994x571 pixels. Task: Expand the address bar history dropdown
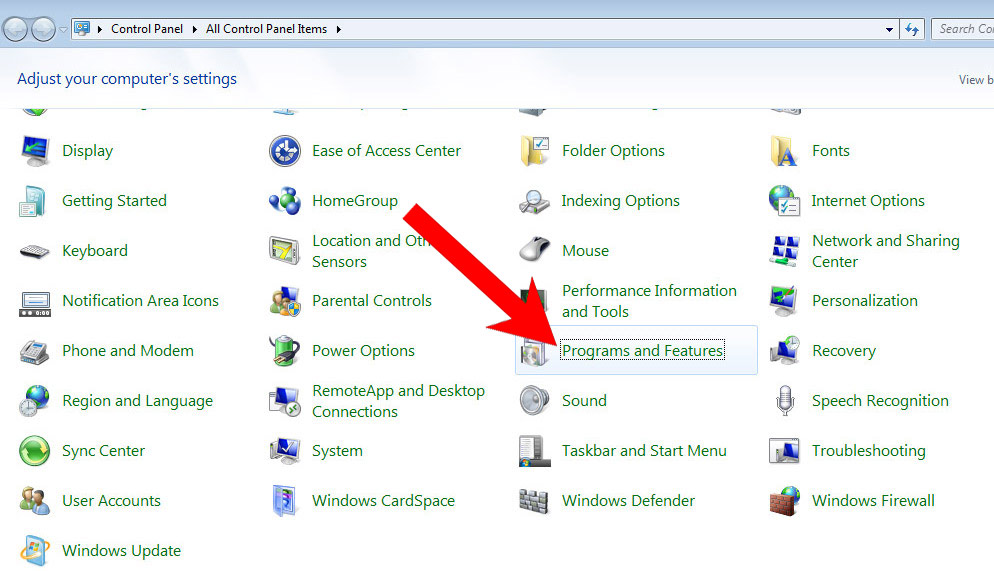click(889, 29)
